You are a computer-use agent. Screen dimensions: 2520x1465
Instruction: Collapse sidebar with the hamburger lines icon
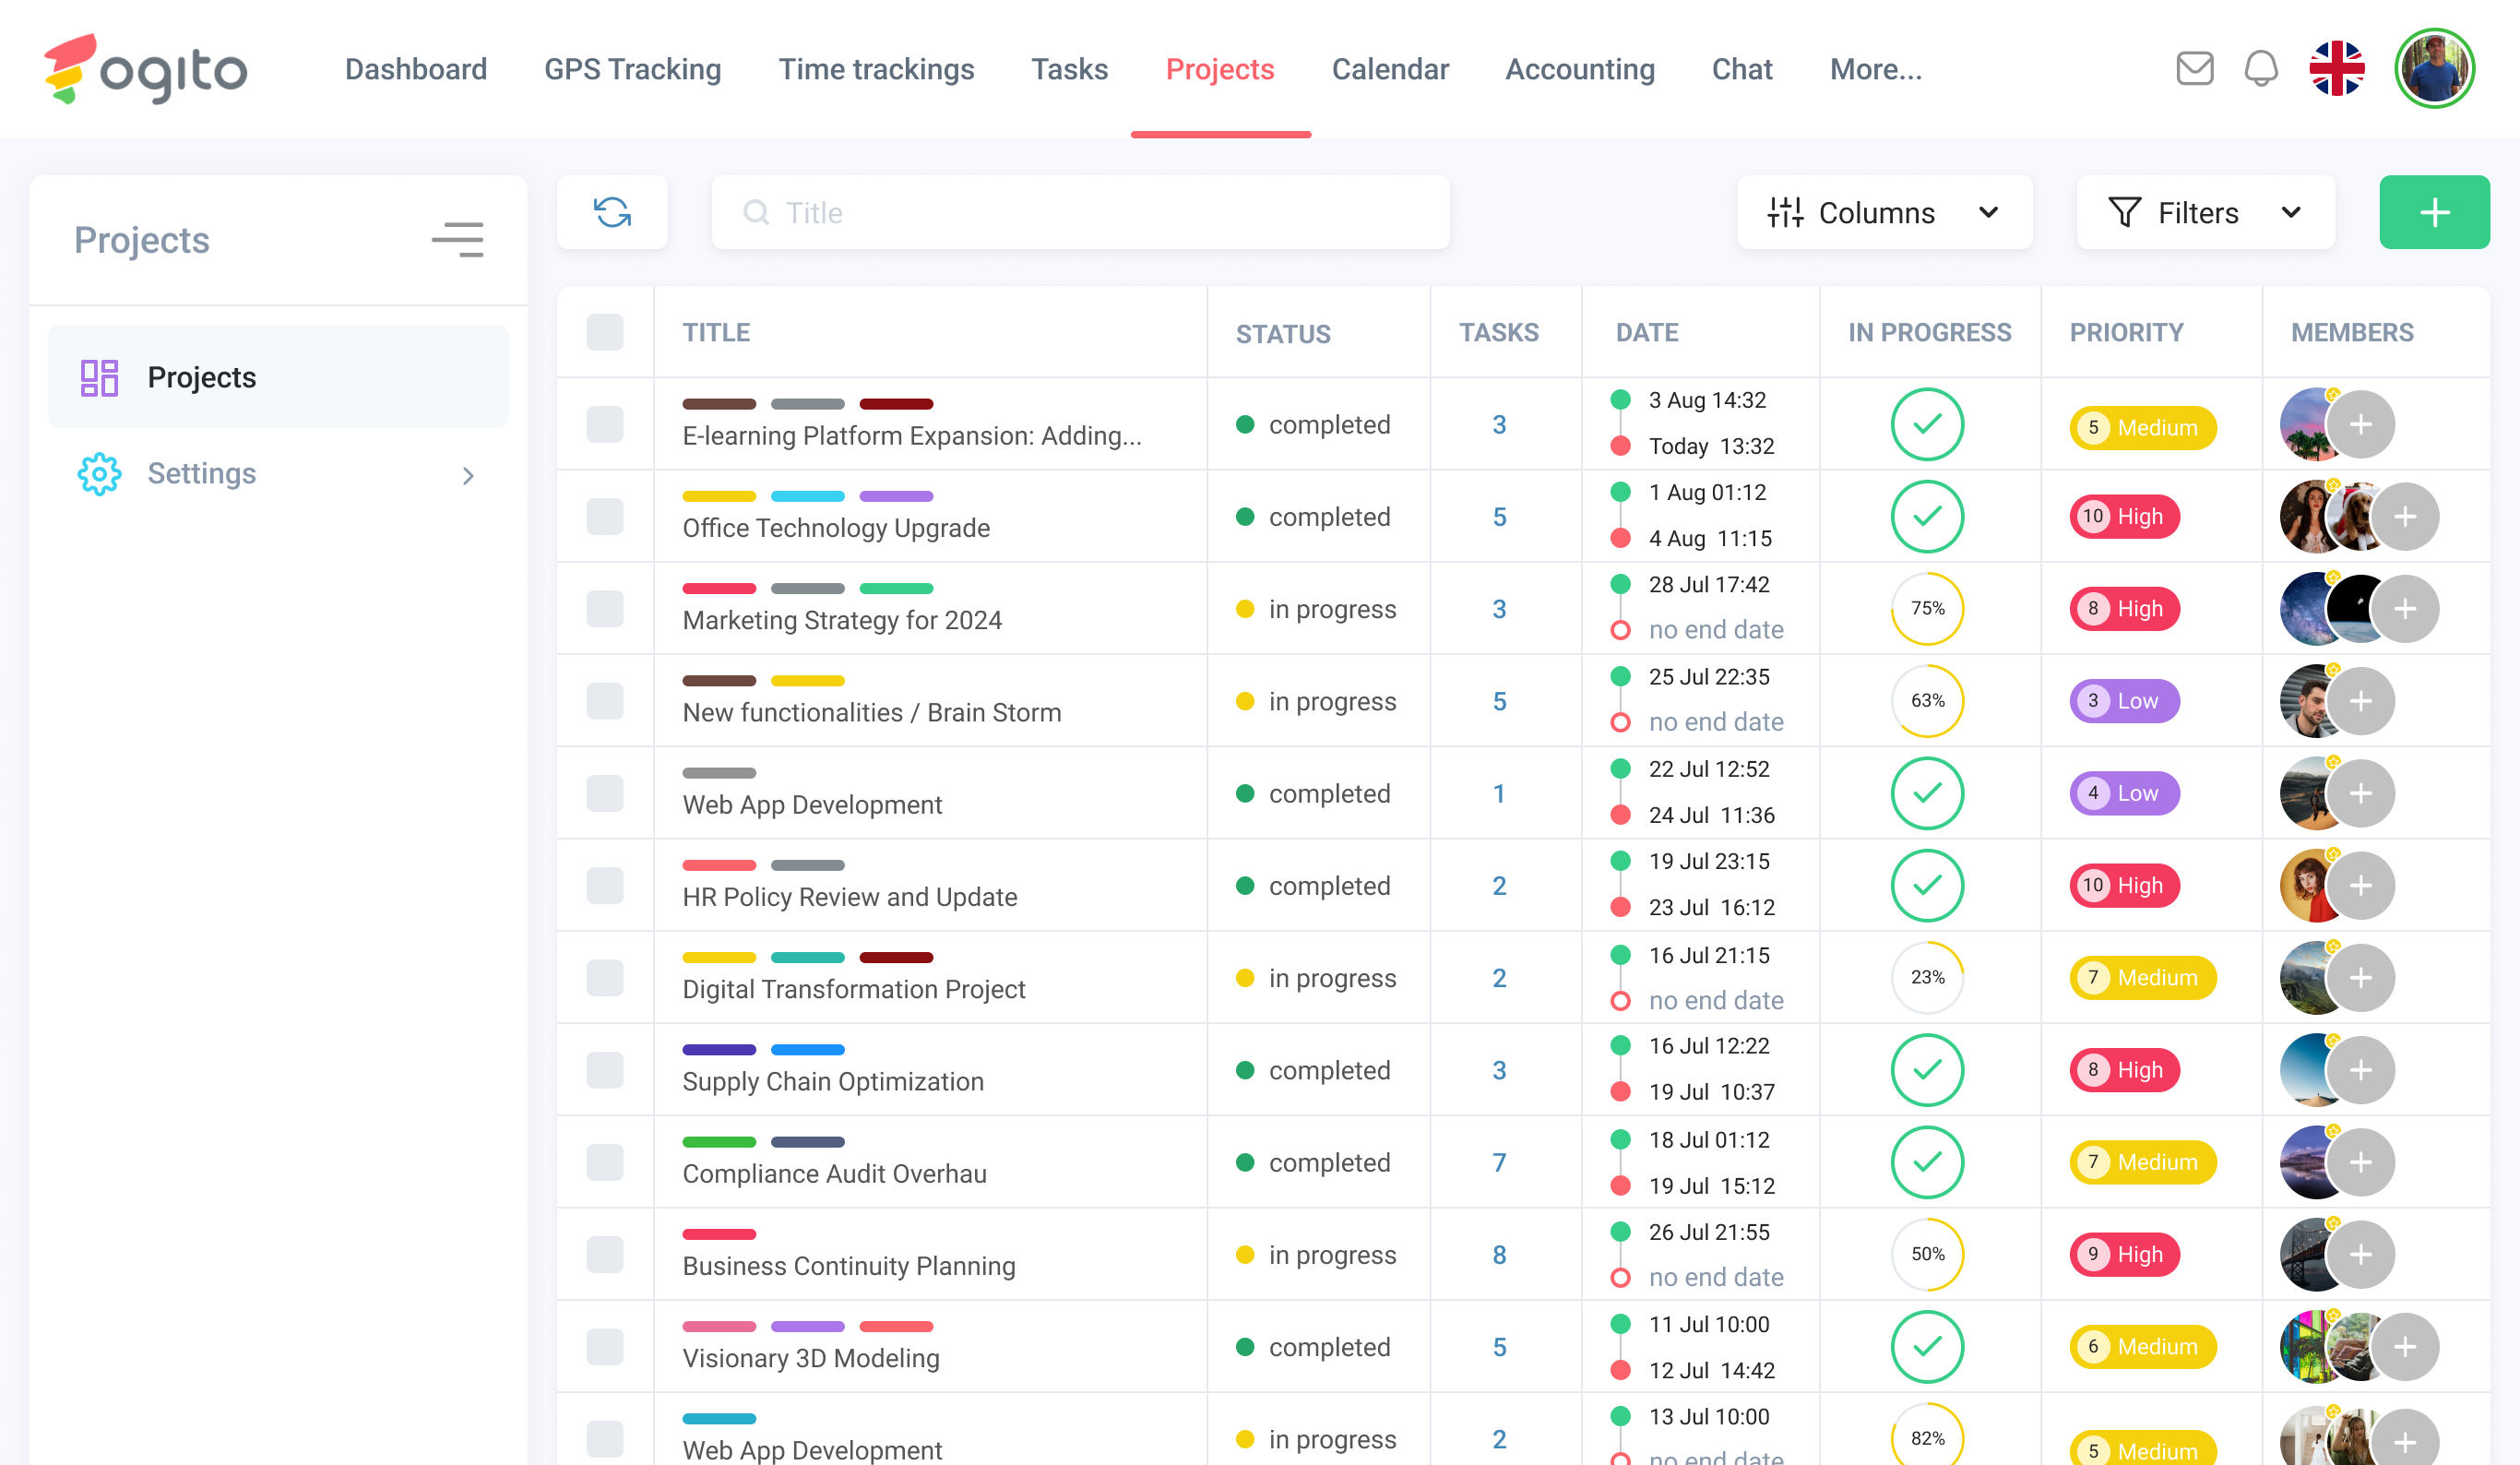tap(458, 240)
